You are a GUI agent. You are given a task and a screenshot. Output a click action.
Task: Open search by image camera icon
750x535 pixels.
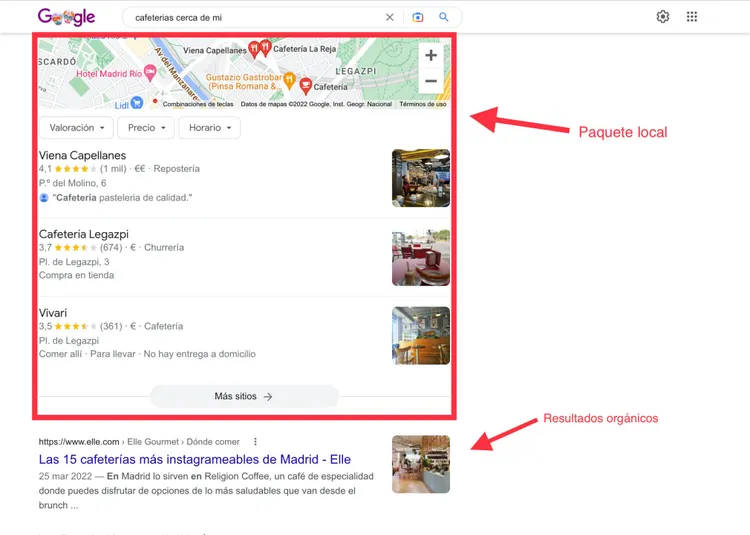click(x=418, y=17)
